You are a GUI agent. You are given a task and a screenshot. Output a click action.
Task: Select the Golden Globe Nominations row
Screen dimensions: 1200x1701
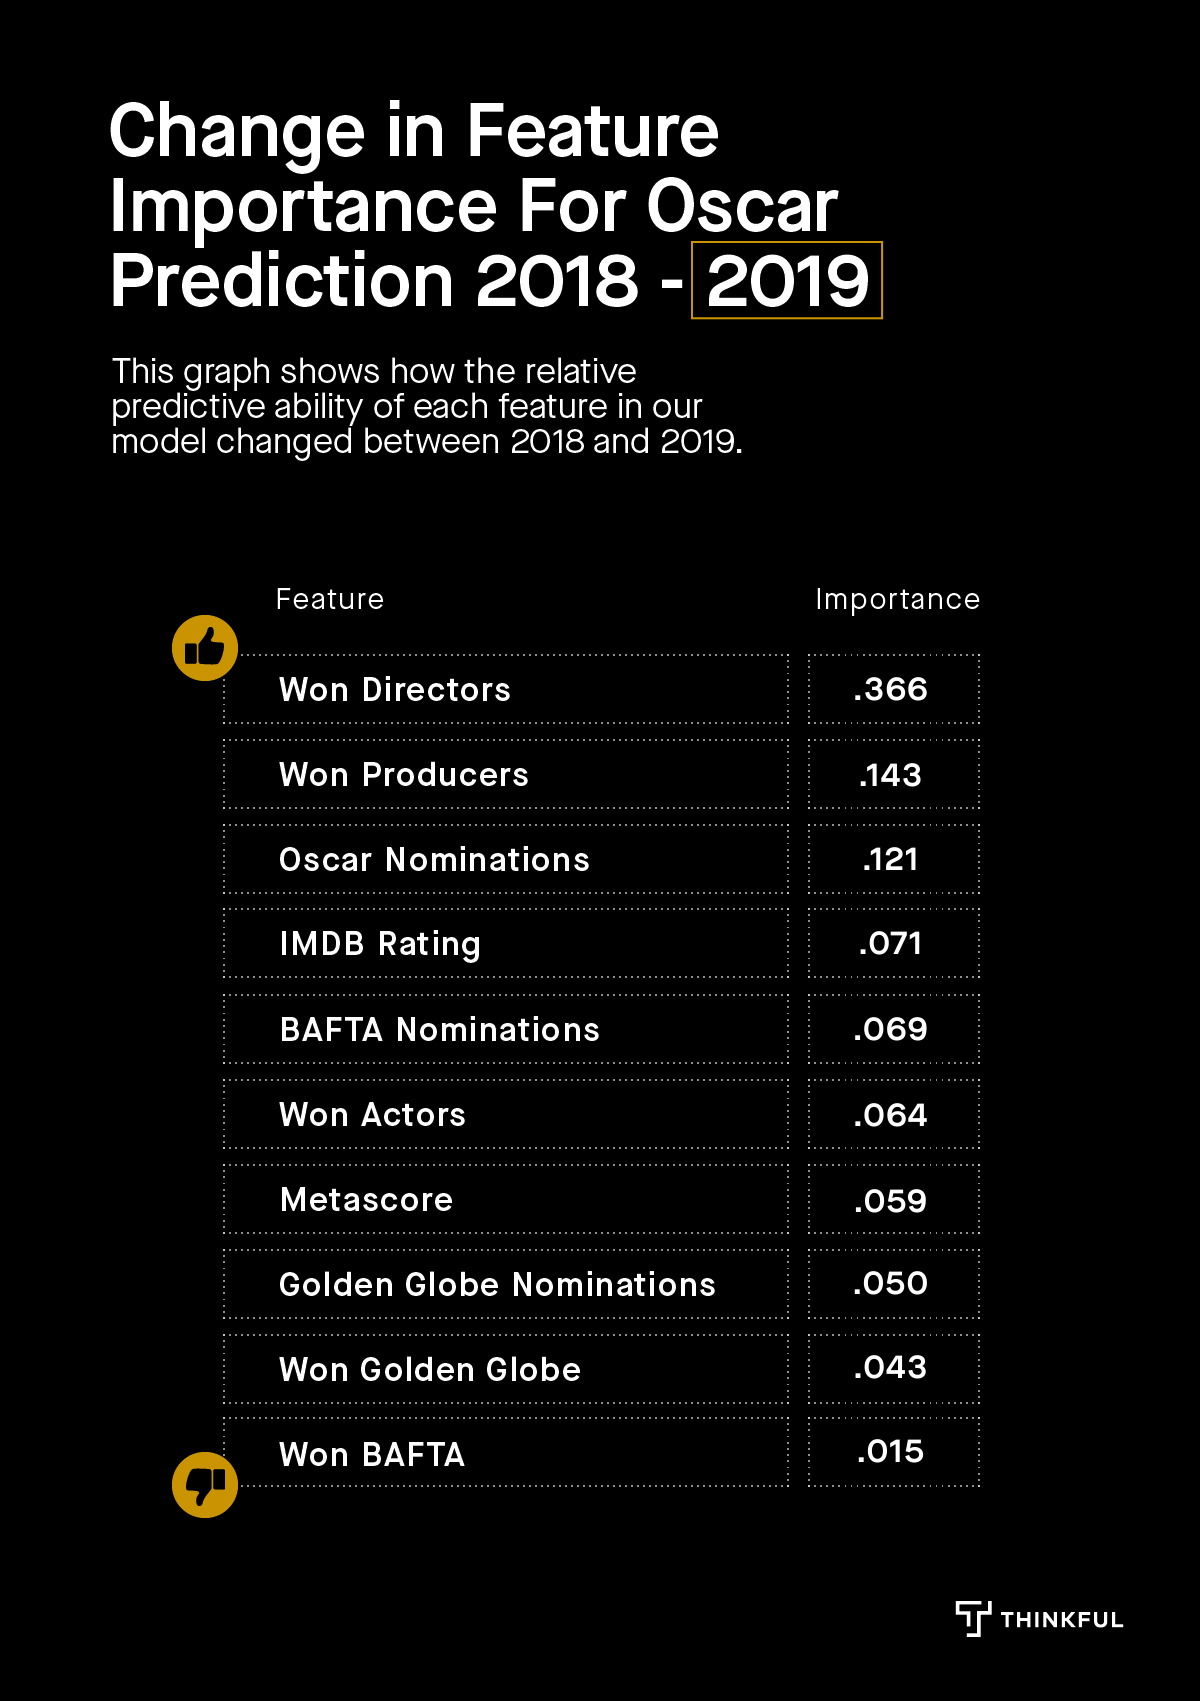tap(506, 1284)
